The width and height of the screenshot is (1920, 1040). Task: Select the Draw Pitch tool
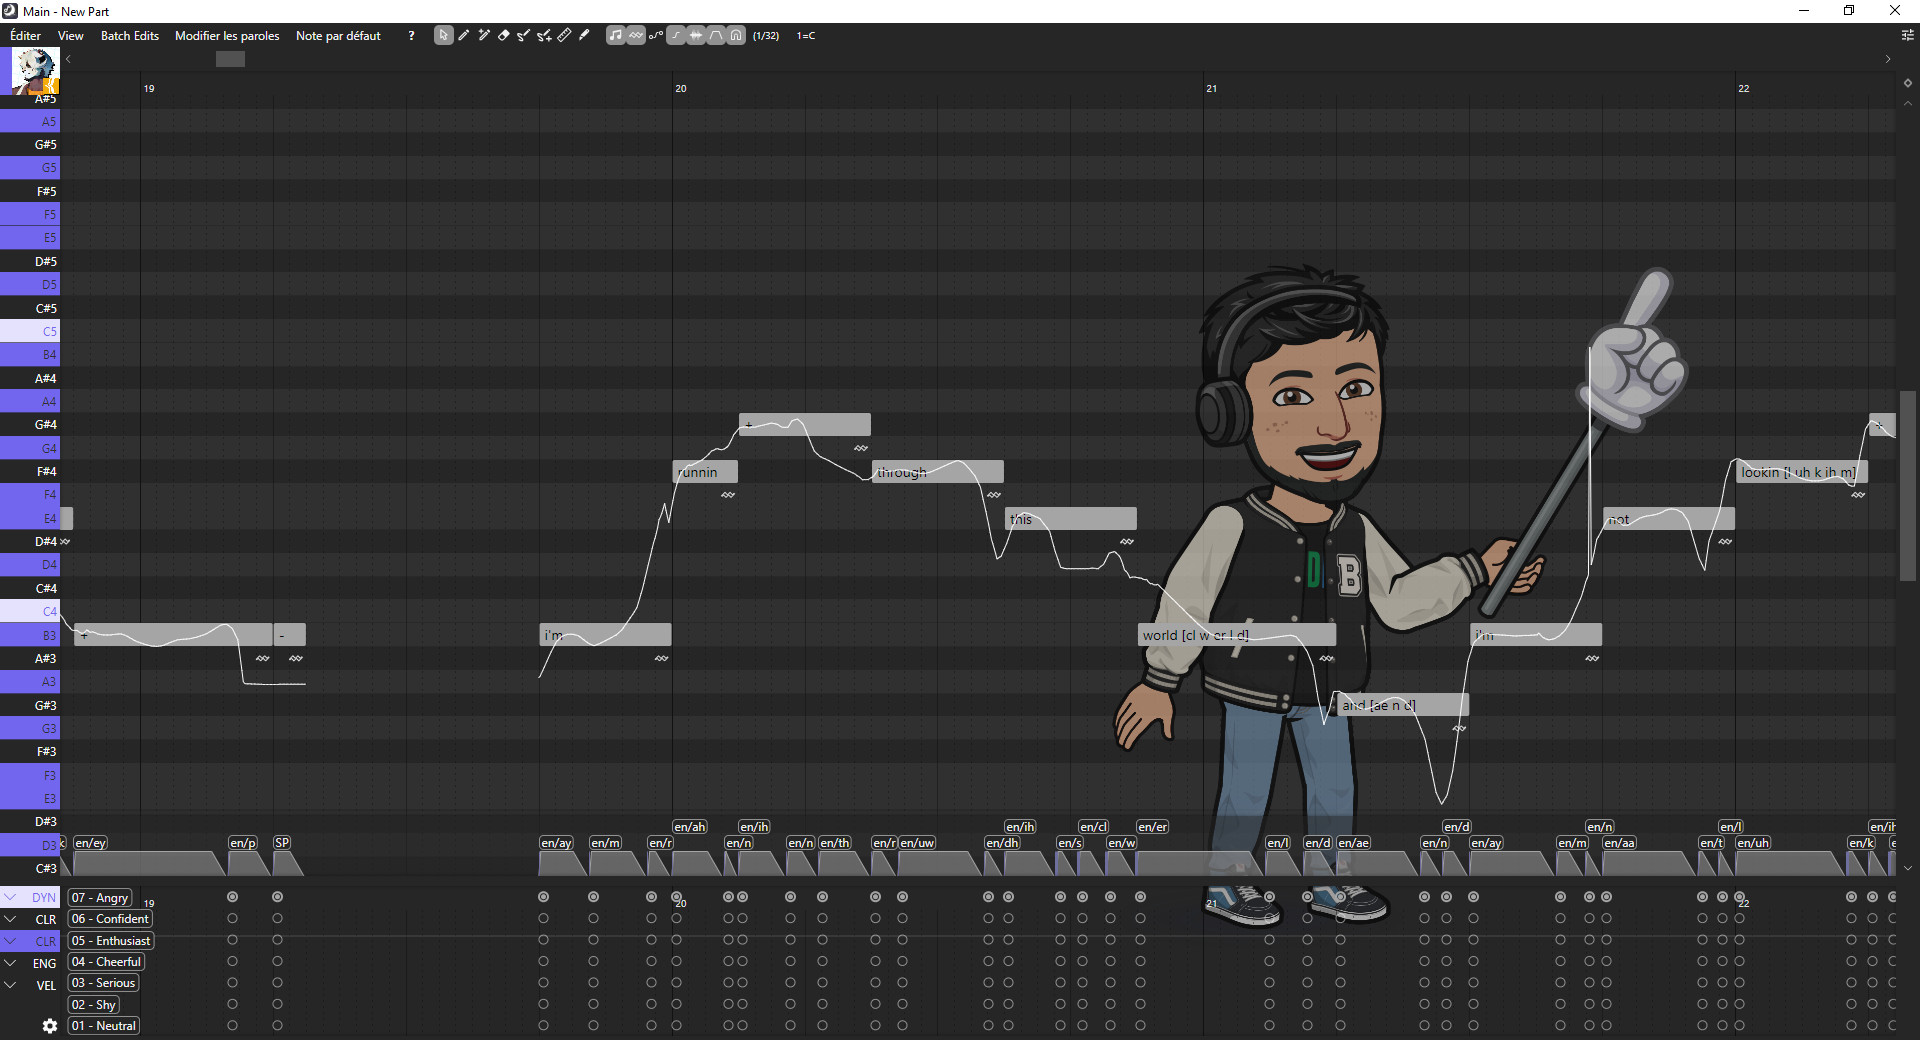(x=524, y=36)
